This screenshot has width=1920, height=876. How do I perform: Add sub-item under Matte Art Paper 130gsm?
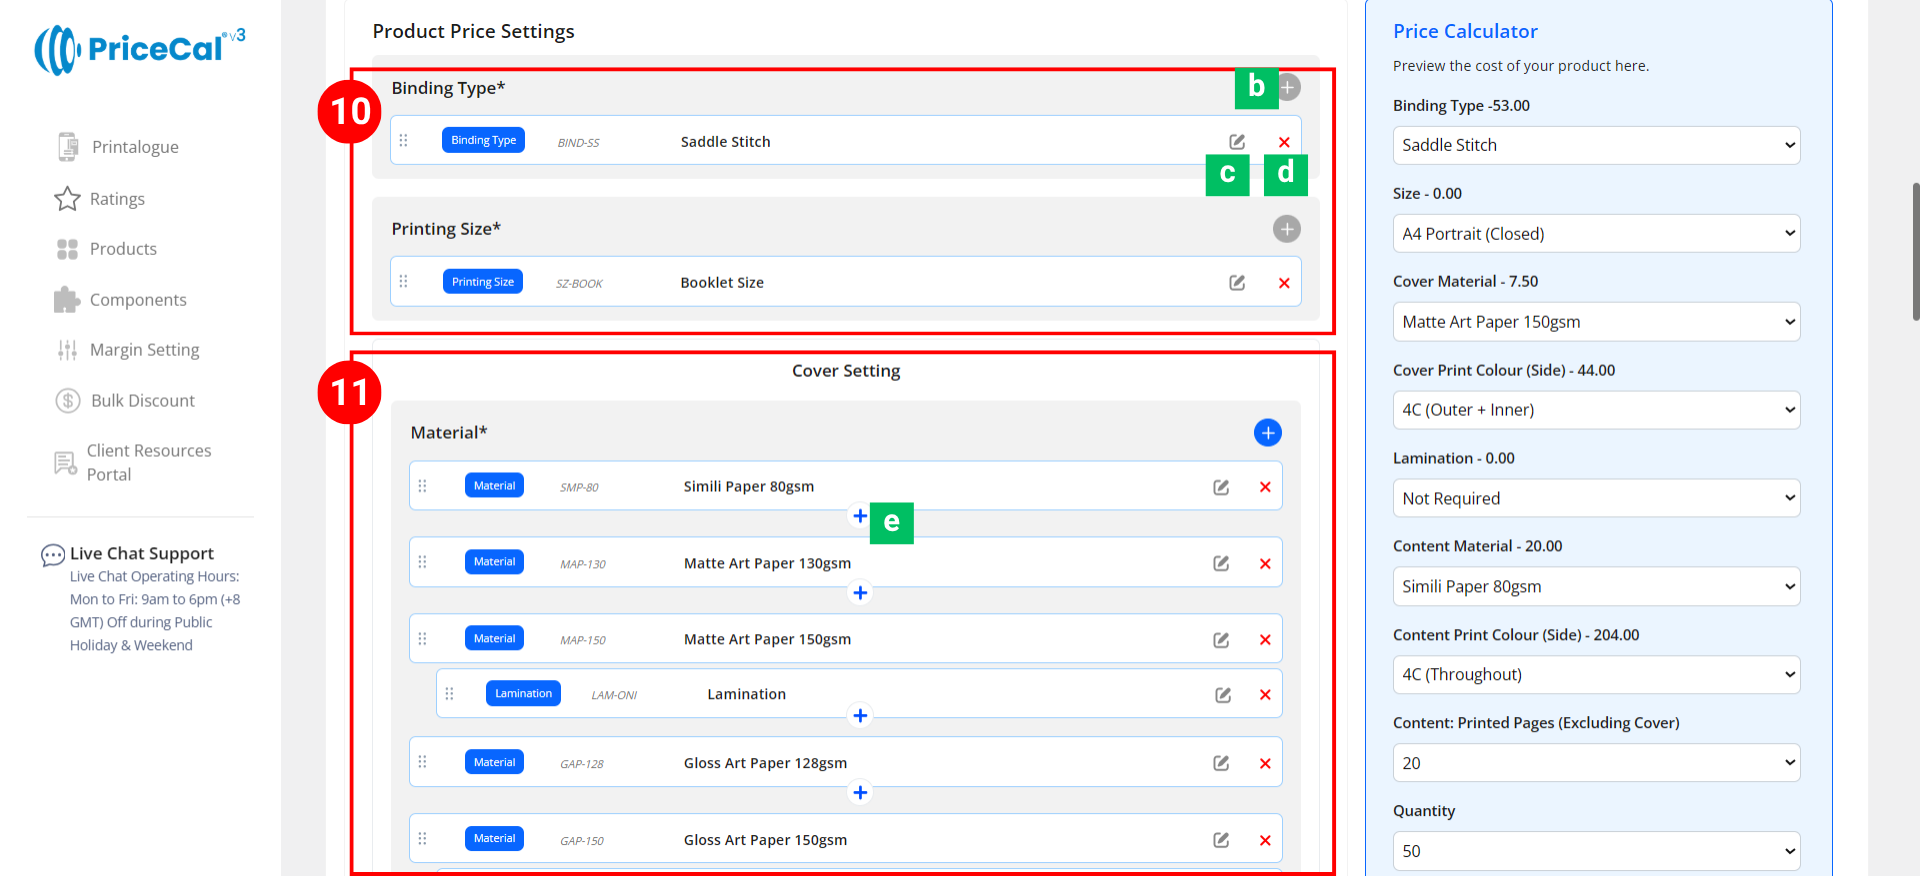(860, 593)
